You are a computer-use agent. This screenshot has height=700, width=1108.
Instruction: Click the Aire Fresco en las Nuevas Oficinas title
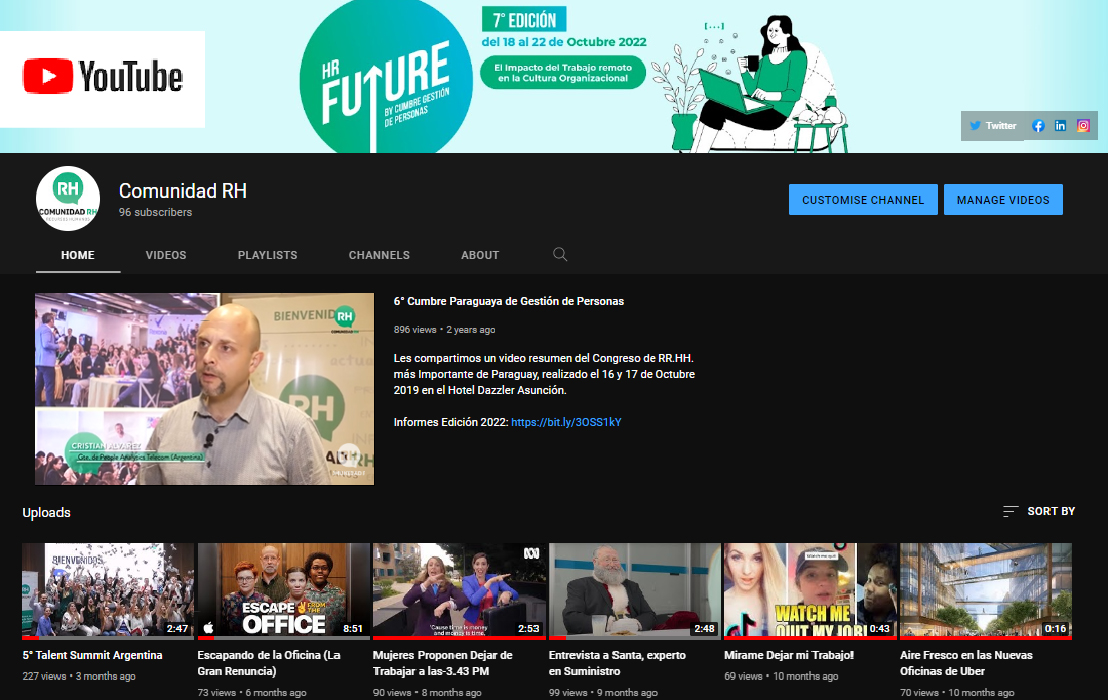[967, 663]
